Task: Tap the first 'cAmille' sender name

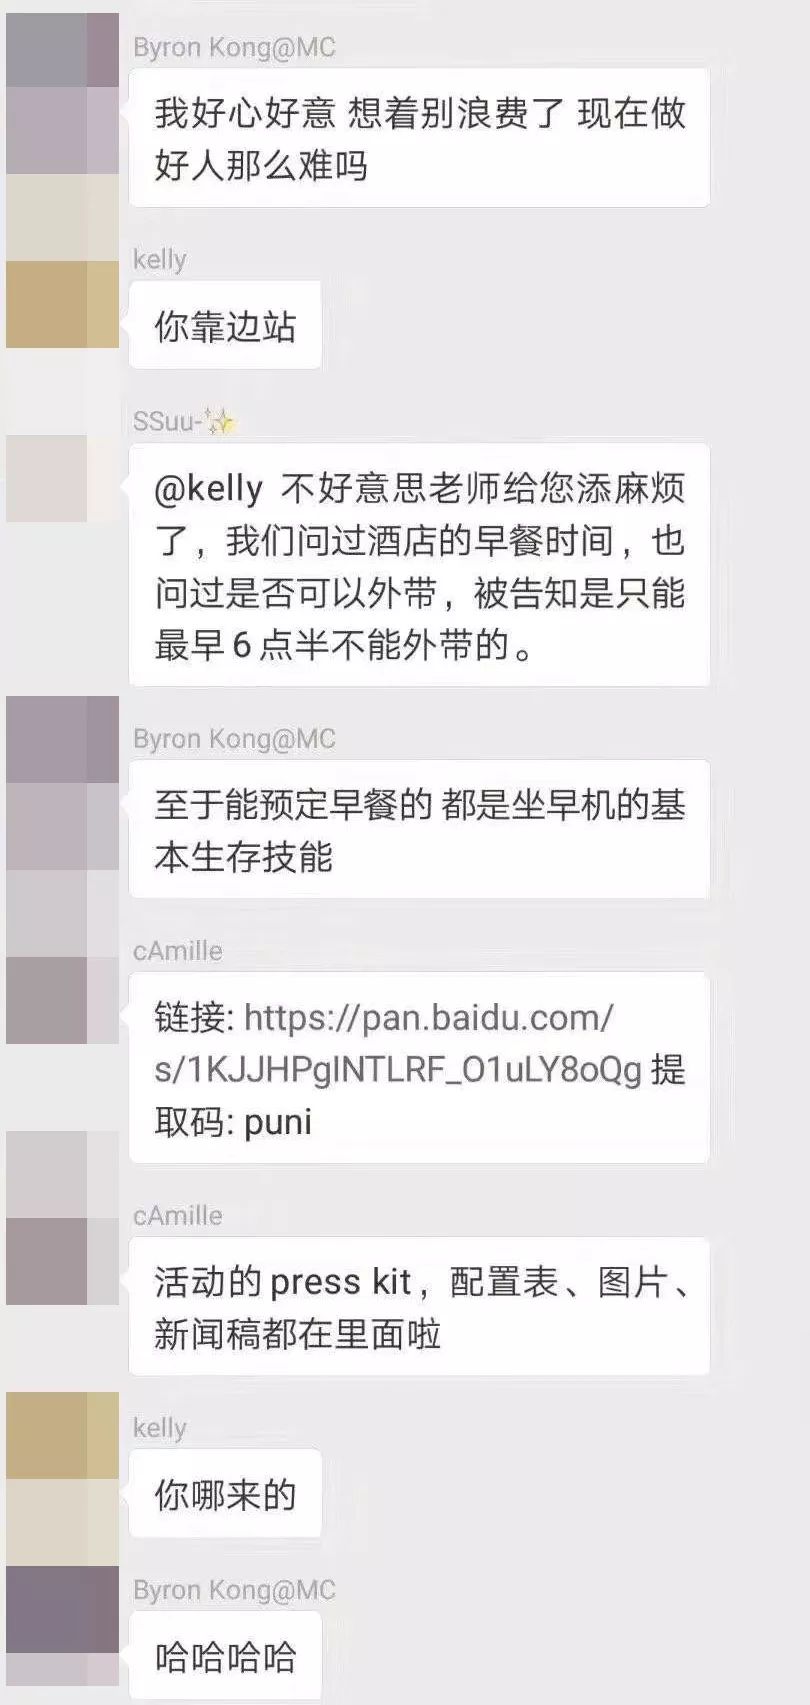Action: pos(178,951)
